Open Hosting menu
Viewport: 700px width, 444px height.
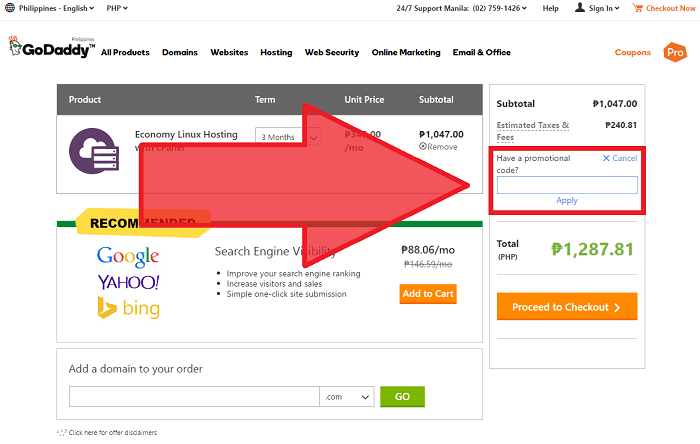click(x=276, y=52)
